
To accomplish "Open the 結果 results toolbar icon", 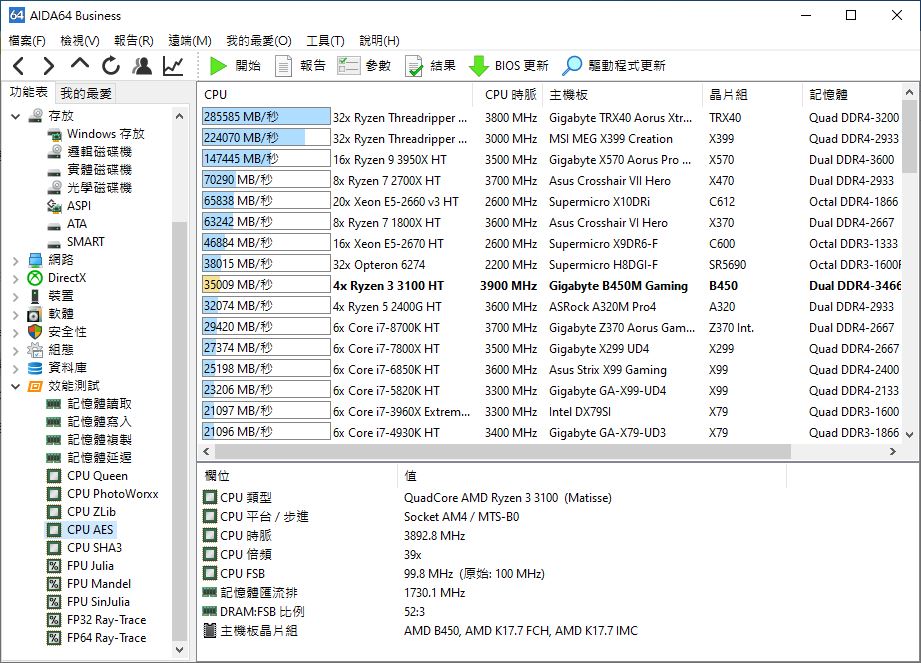I will point(430,66).
